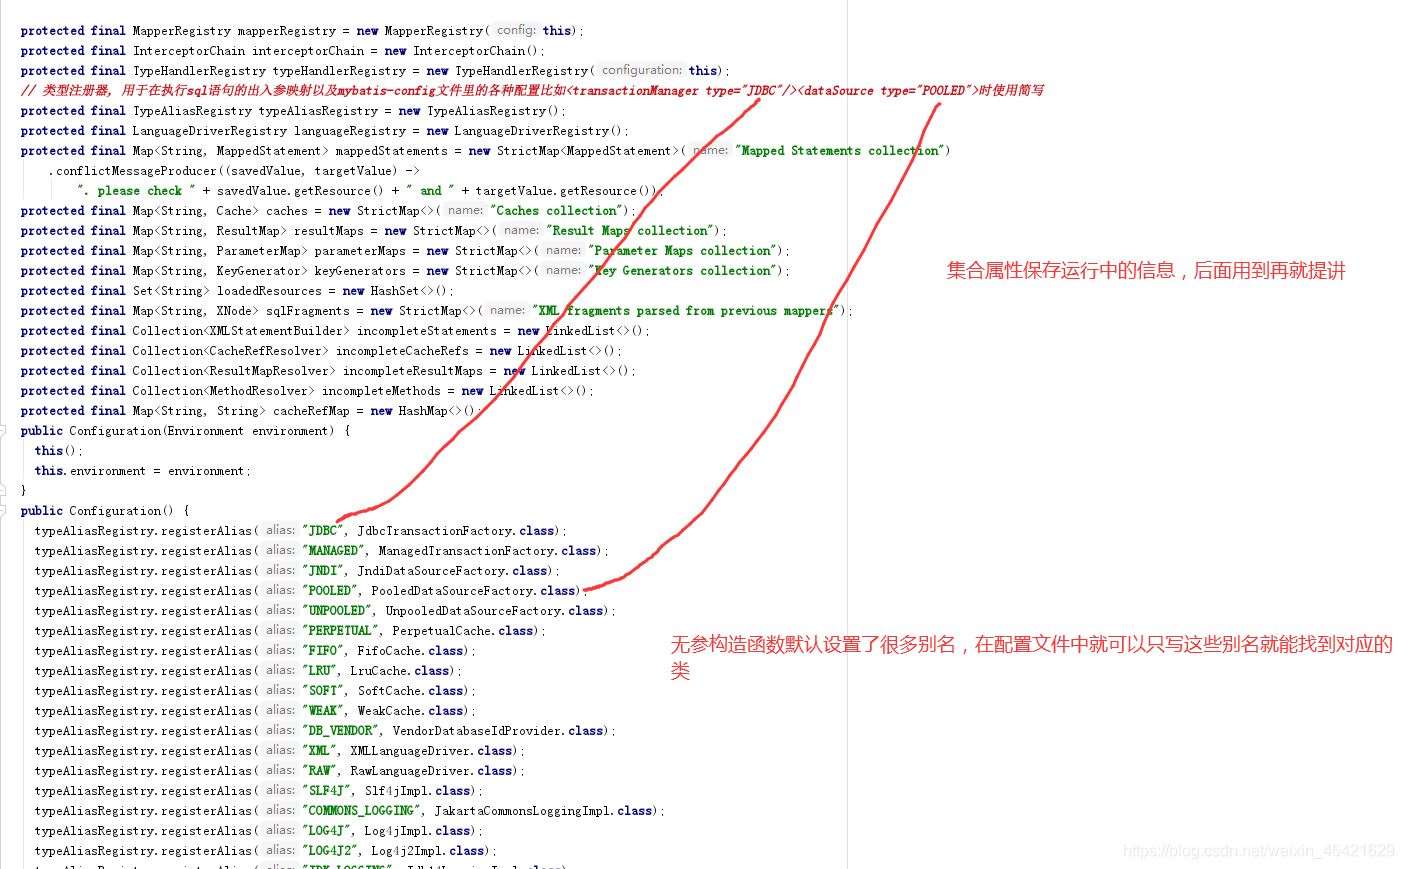Image resolution: width=1404 pixels, height=869 pixels.
Task: Select the "POOLED" registerAlias line
Action: click(x=300, y=590)
